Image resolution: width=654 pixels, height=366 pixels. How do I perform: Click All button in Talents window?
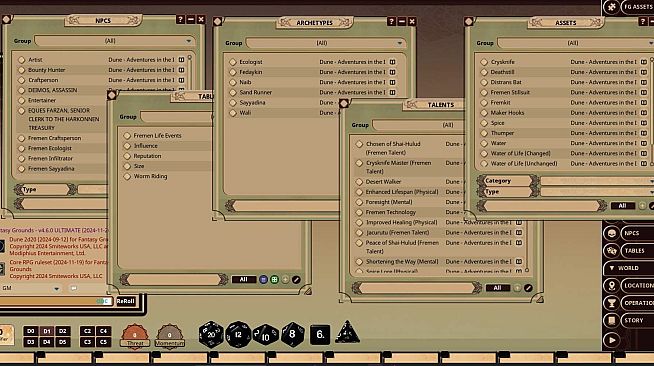click(497, 288)
